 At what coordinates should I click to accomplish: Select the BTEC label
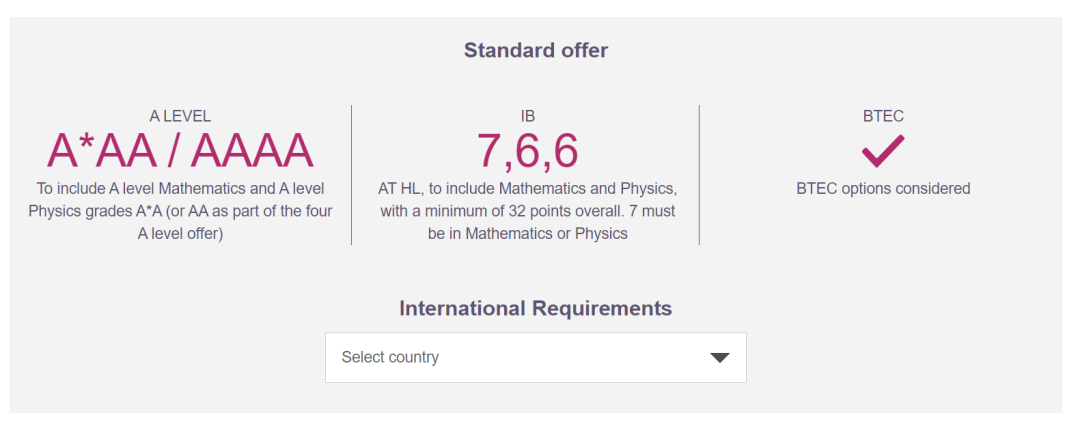[883, 117]
